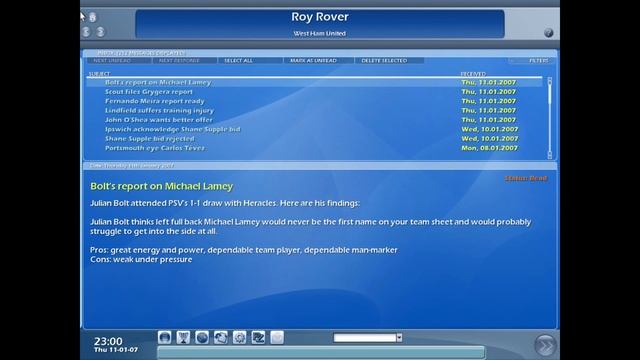Go back with the left arrow button
The width and height of the screenshot is (640, 360).
tap(86, 32)
